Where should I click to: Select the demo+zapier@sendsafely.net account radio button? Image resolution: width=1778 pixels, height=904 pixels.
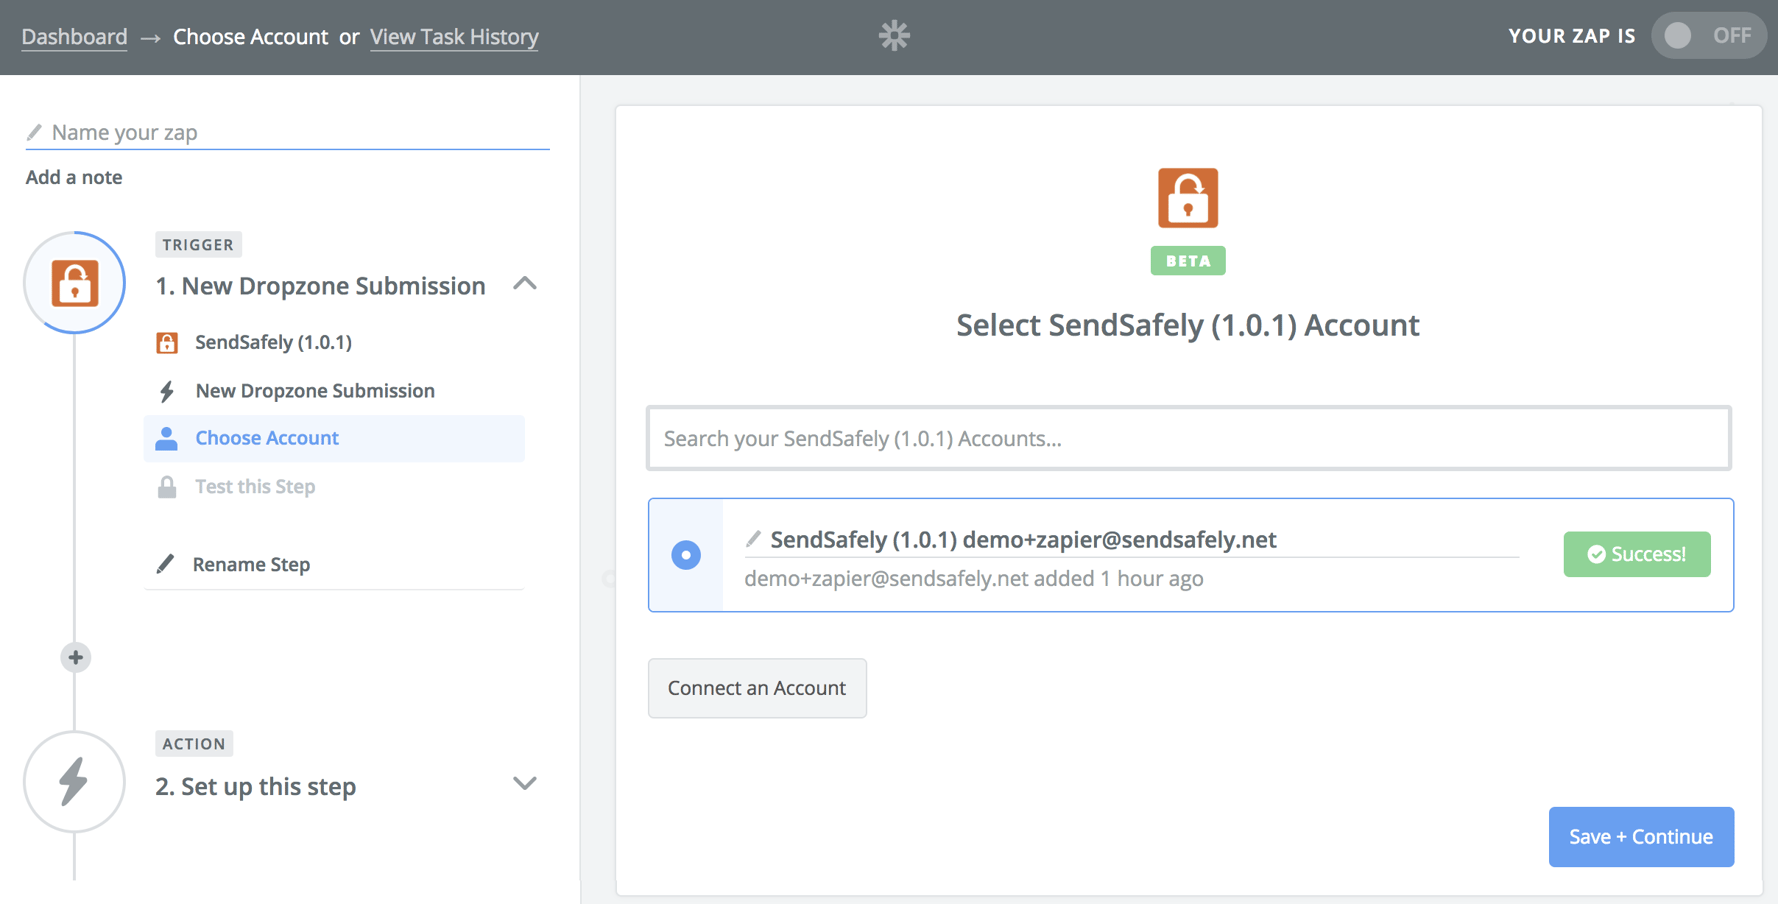(x=686, y=554)
